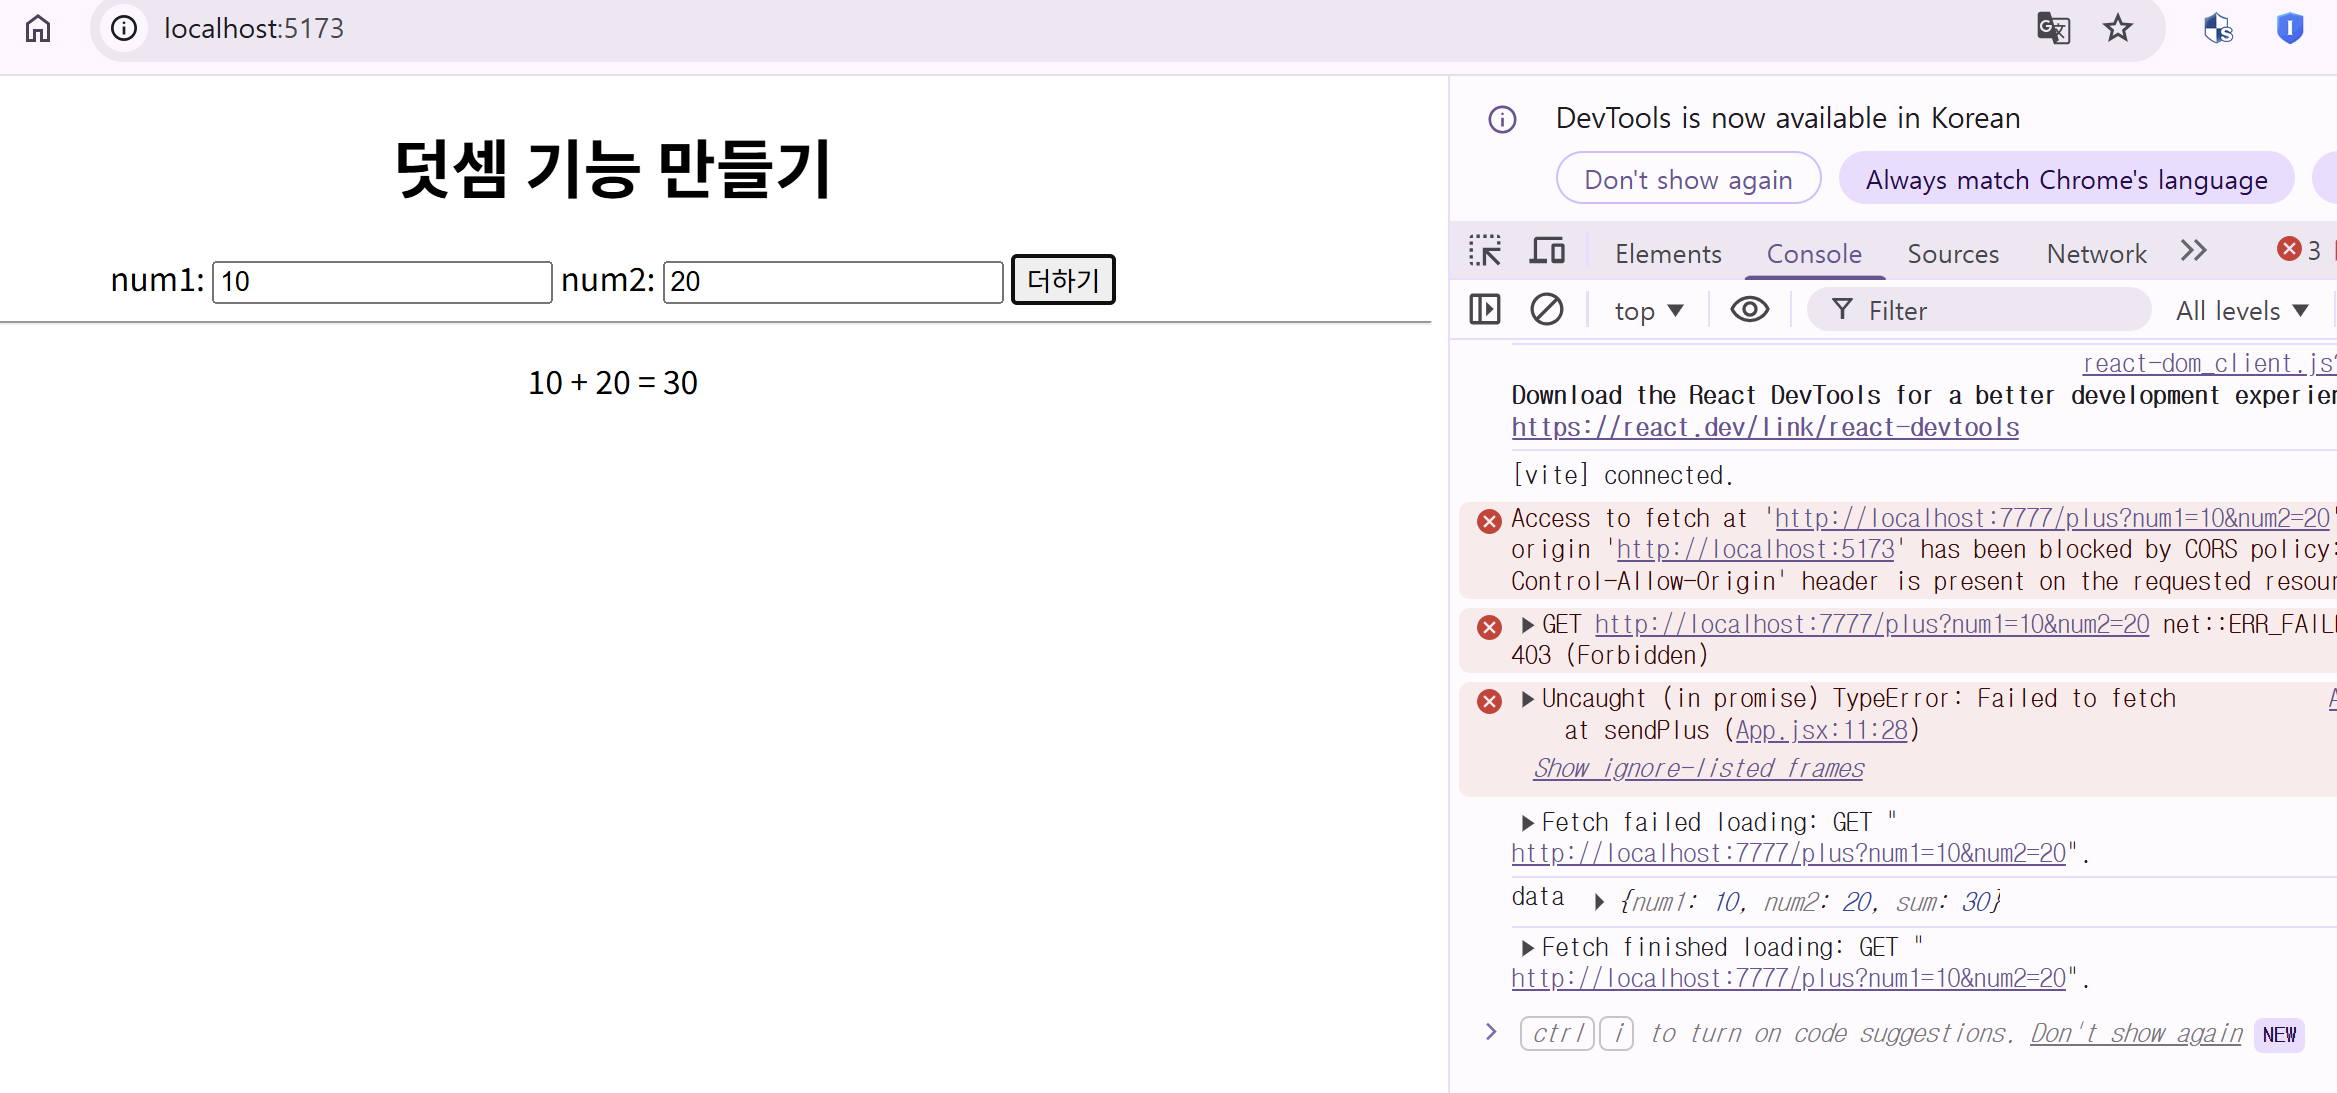Switch to the Elements tab
This screenshot has width=2337, height=1093.
click(1668, 254)
